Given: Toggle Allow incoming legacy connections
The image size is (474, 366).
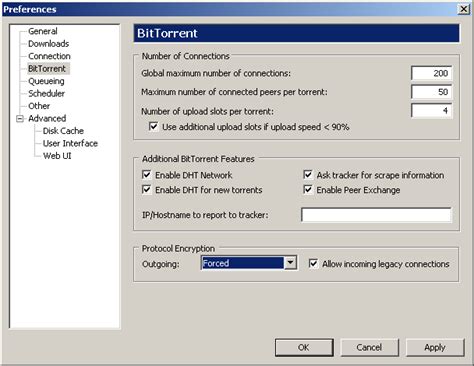Looking at the screenshot, I should 313,264.
